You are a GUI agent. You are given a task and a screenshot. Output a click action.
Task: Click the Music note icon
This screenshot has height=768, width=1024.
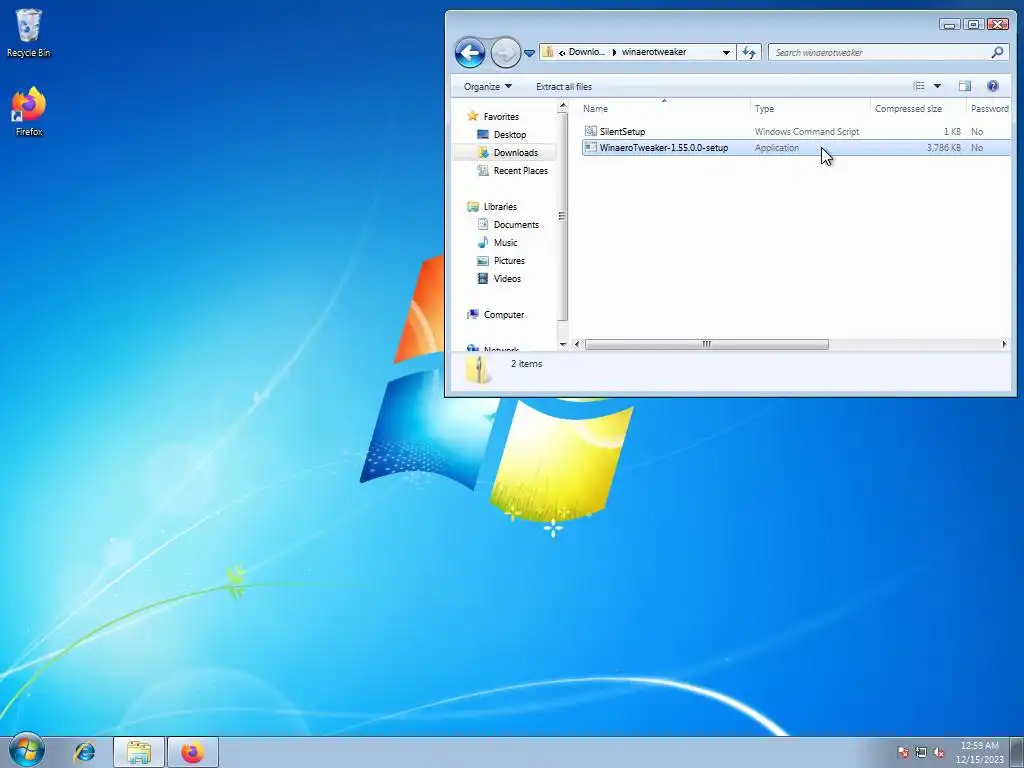point(483,242)
